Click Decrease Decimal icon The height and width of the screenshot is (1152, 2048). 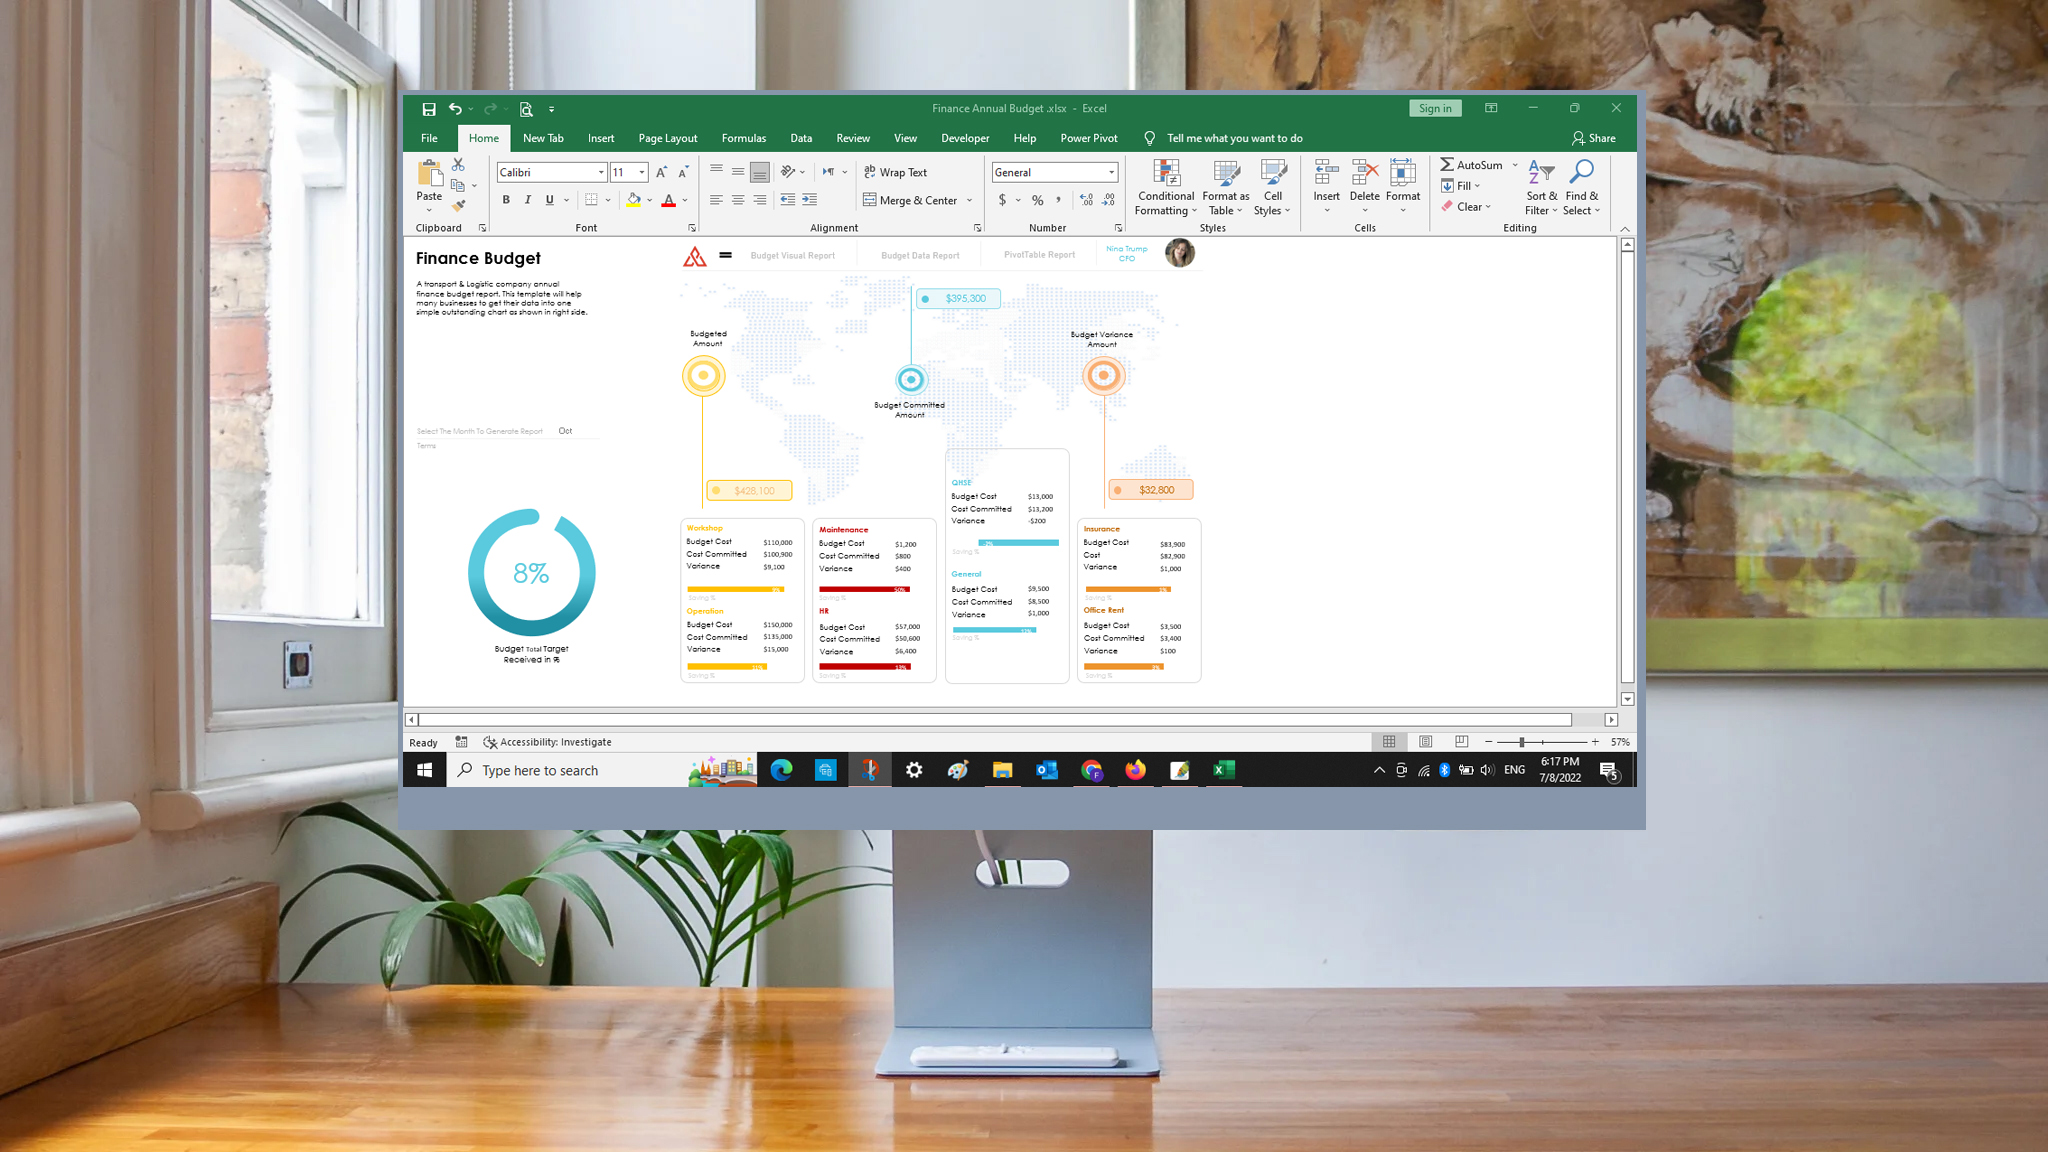click(x=1109, y=200)
